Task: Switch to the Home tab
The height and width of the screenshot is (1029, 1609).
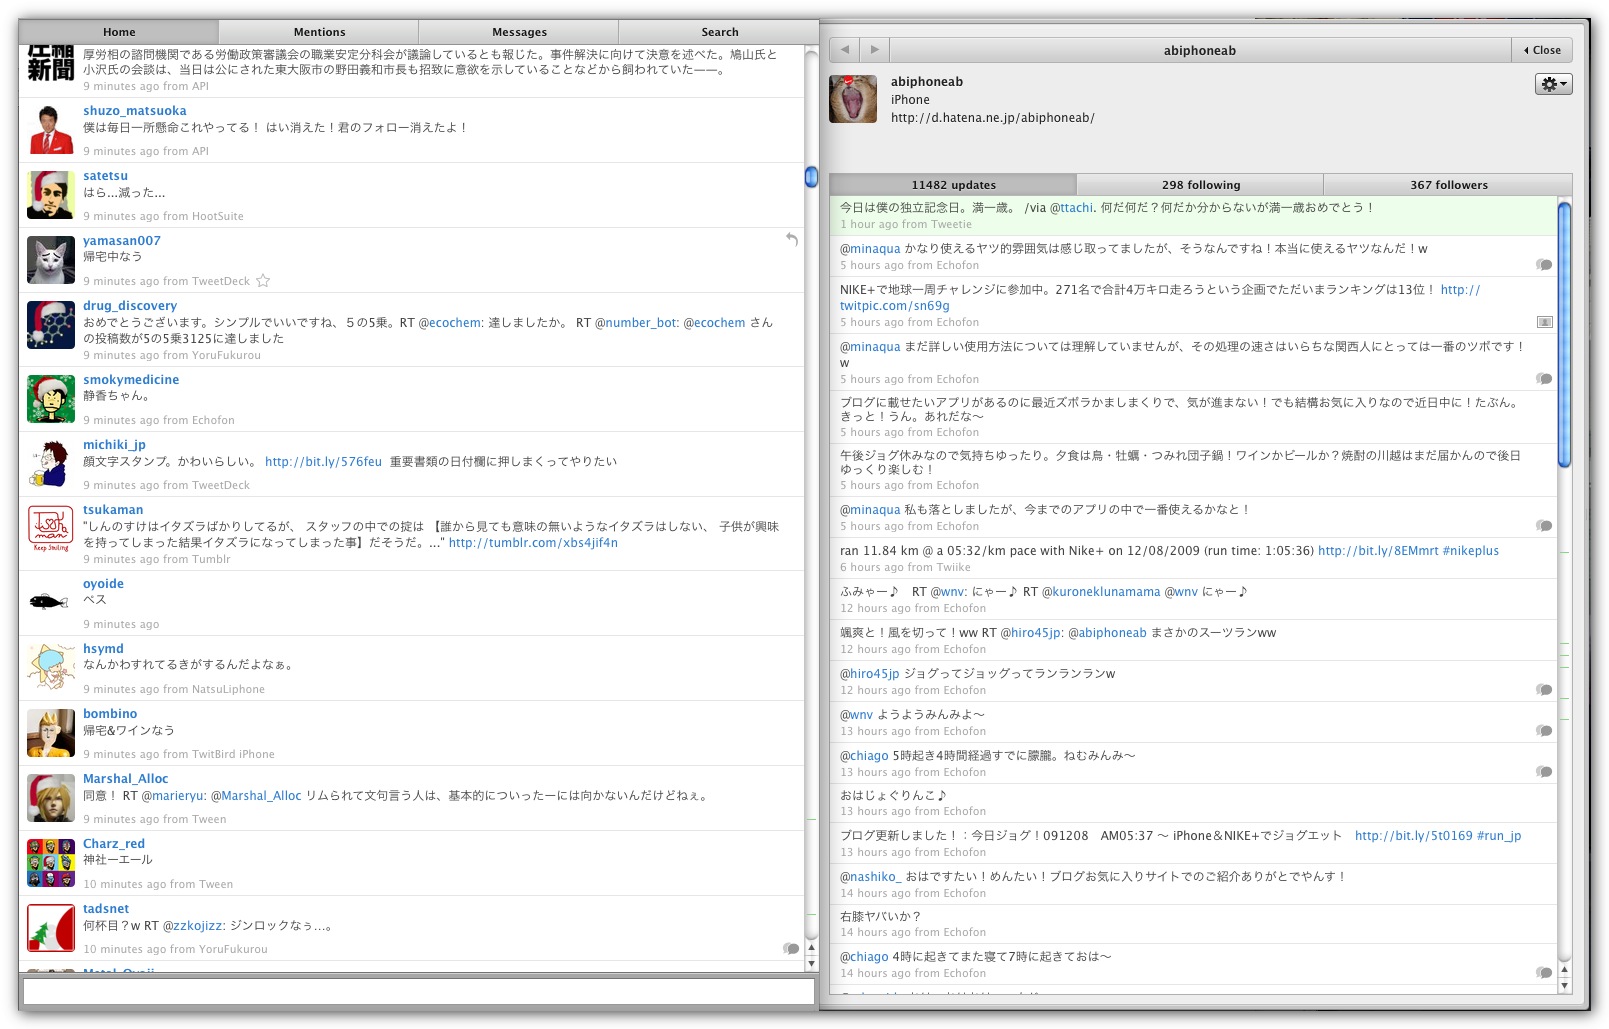Action: click(119, 32)
